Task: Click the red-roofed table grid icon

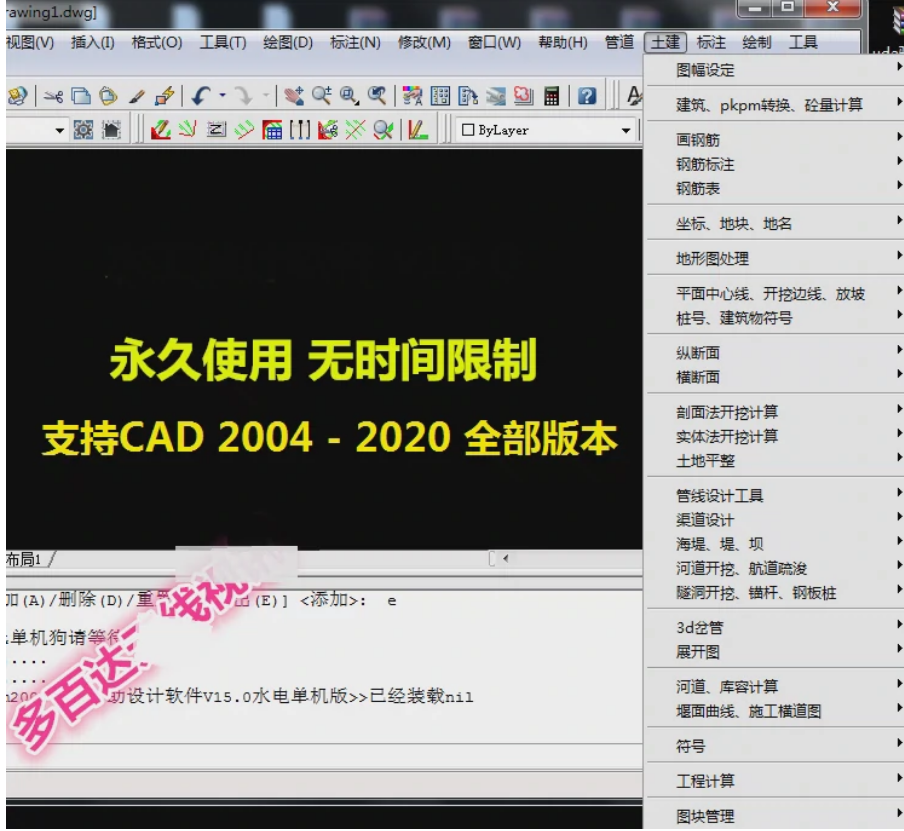Action: click(272, 130)
